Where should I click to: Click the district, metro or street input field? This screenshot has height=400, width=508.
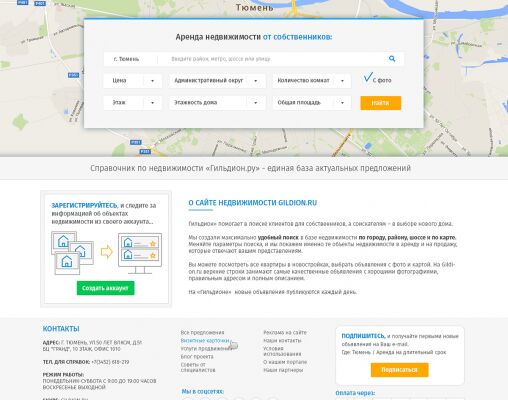click(x=272, y=59)
